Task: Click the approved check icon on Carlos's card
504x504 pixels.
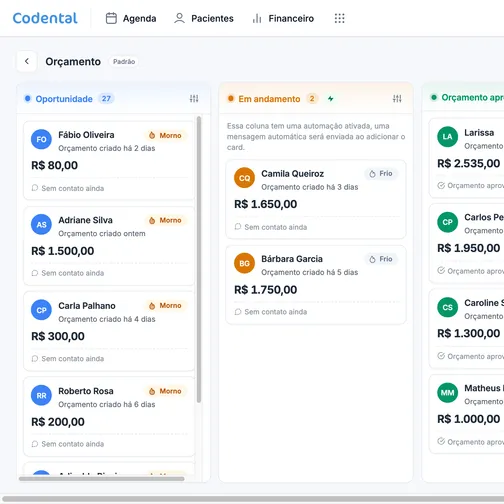Action: click(441, 270)
